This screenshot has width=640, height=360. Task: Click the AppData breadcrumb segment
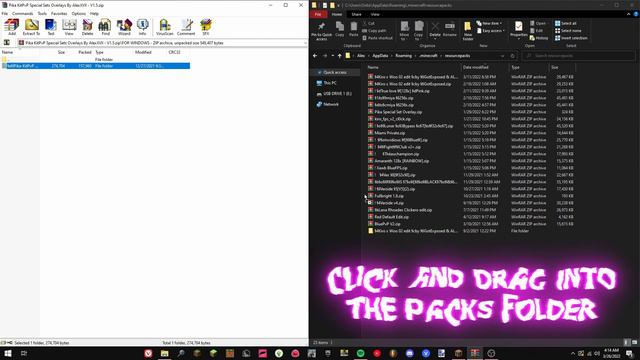[x=380, y=56]
